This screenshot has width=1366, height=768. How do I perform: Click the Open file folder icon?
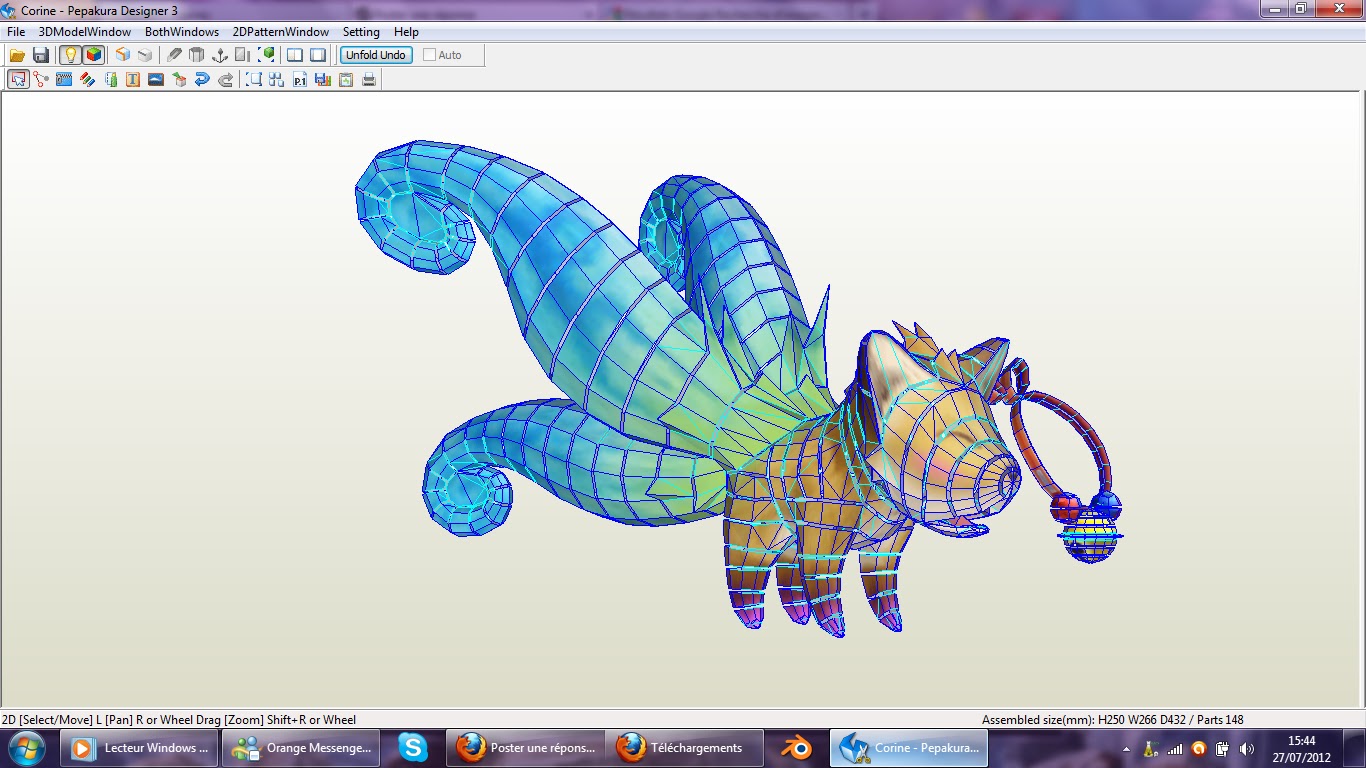pos(17,55)
